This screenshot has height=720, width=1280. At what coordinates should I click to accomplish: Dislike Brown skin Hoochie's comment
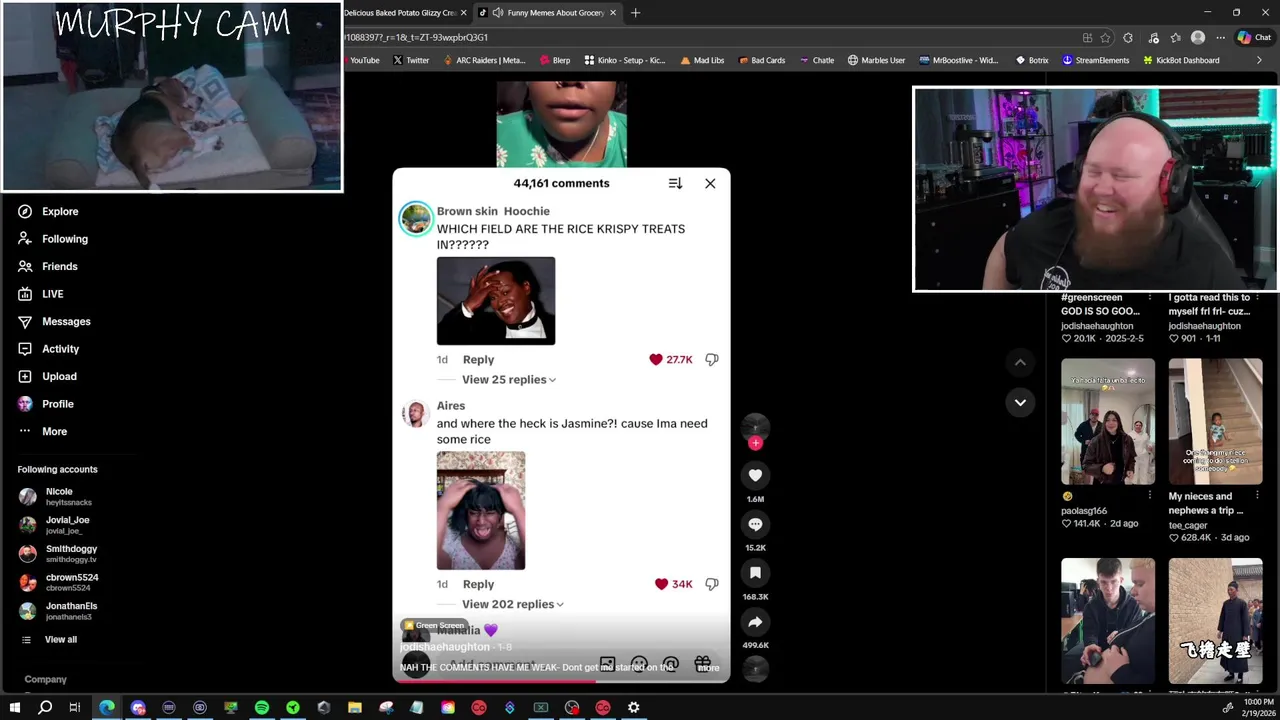tap(712, 359)
